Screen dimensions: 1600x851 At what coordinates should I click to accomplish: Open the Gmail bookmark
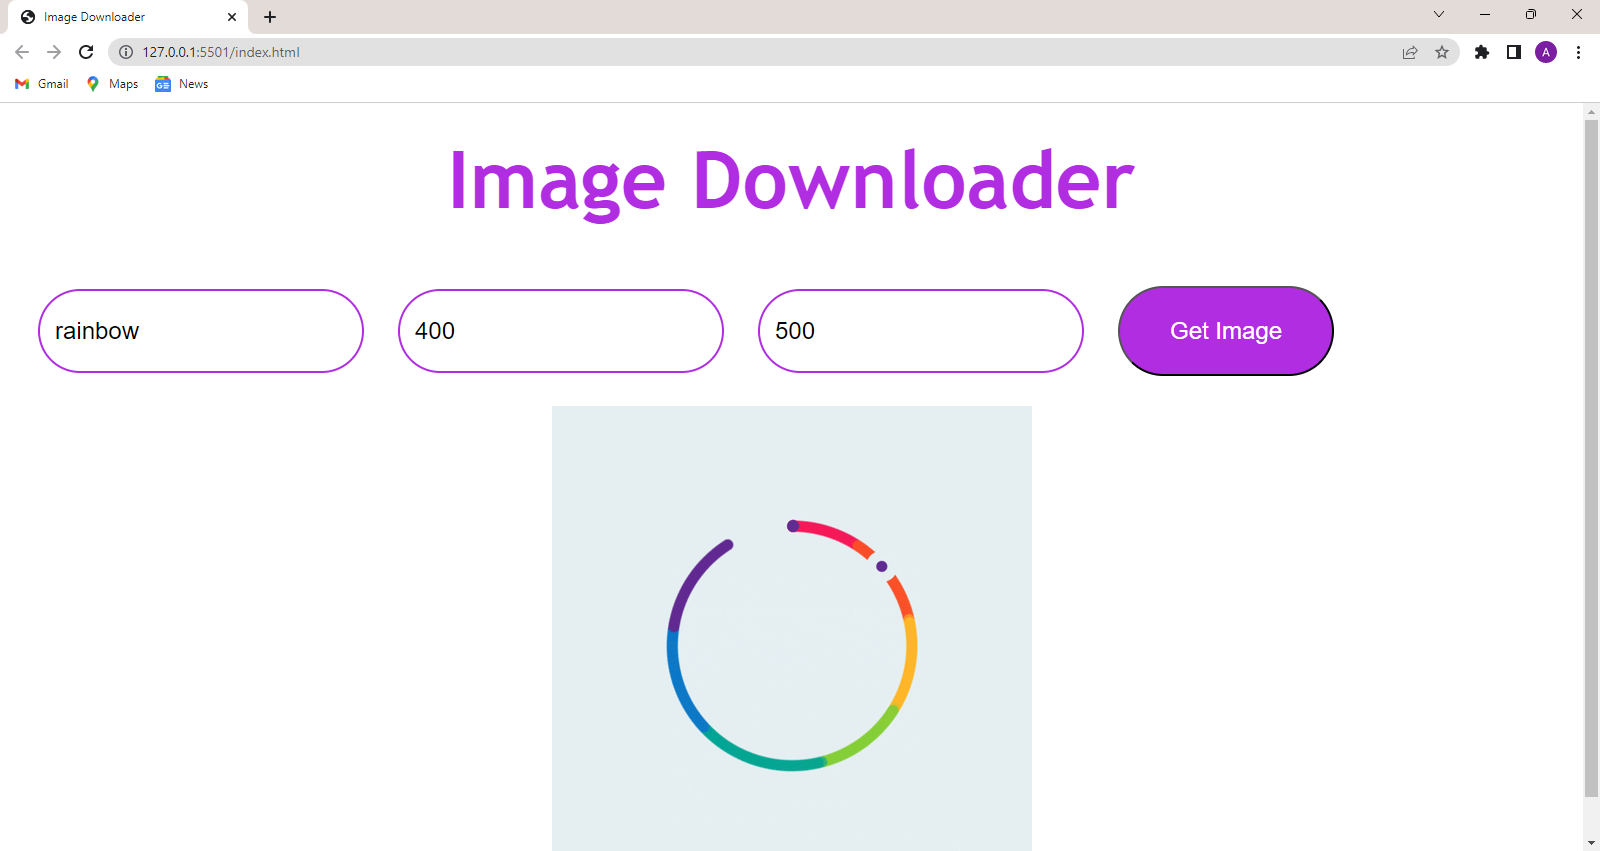[42, 84]
